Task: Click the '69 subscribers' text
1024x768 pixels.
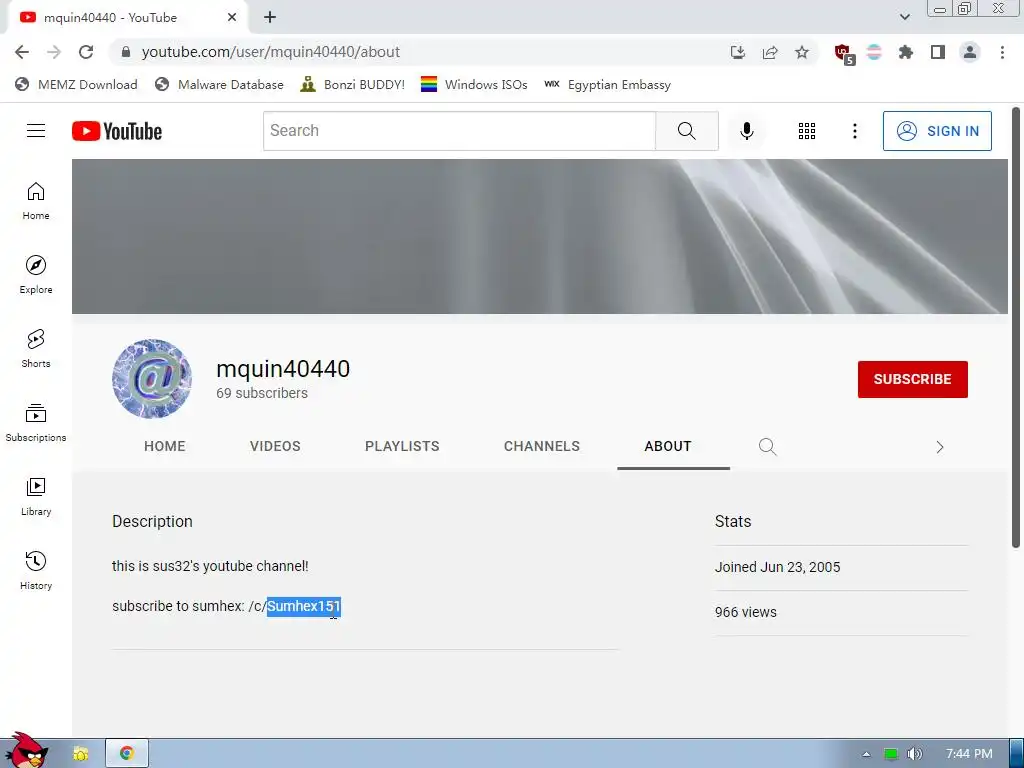Action: click(262, 393)
